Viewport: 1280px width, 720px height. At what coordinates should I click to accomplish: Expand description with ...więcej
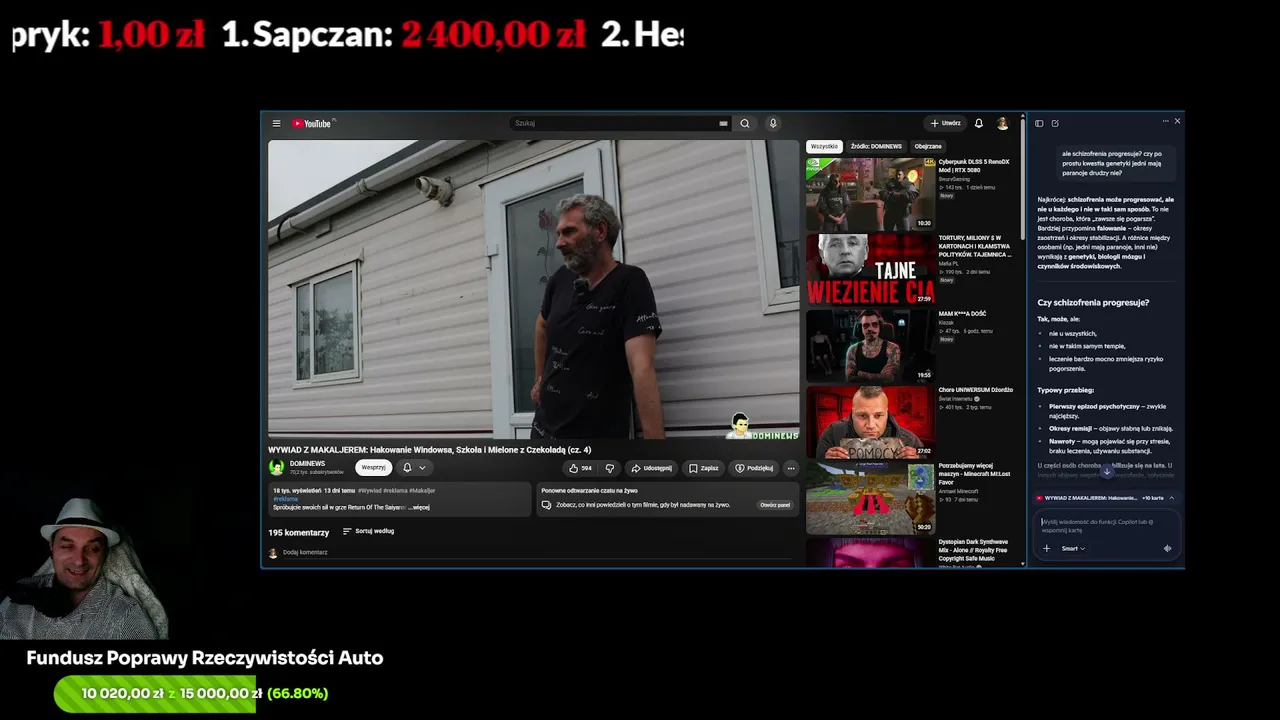click(x=418, y=507)
